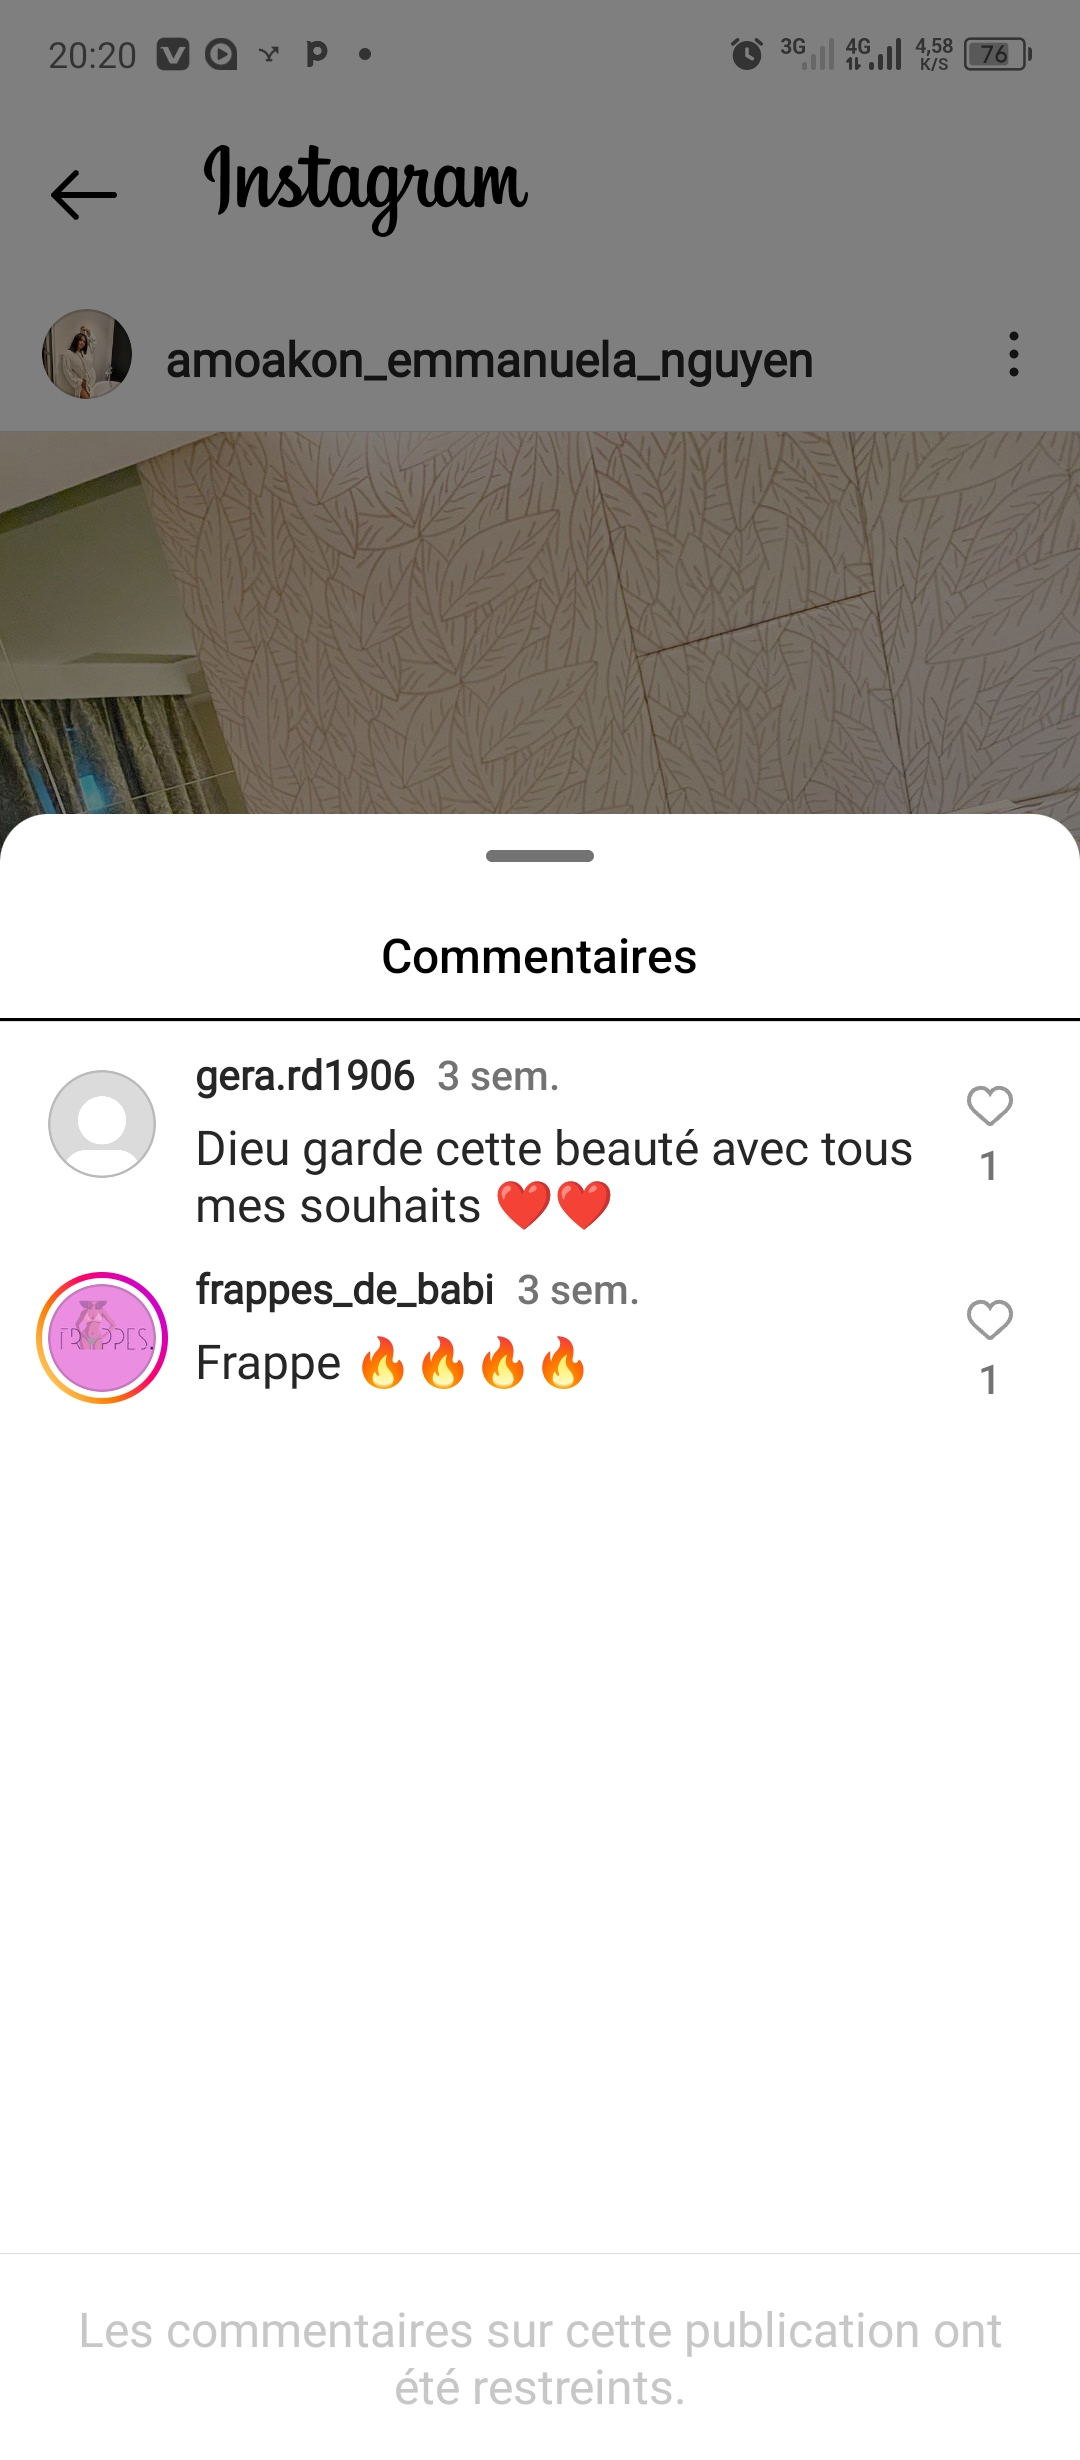Open the frappes_de_babi username link
Screen dimensions: 1080x2460
coord(345,1290)
